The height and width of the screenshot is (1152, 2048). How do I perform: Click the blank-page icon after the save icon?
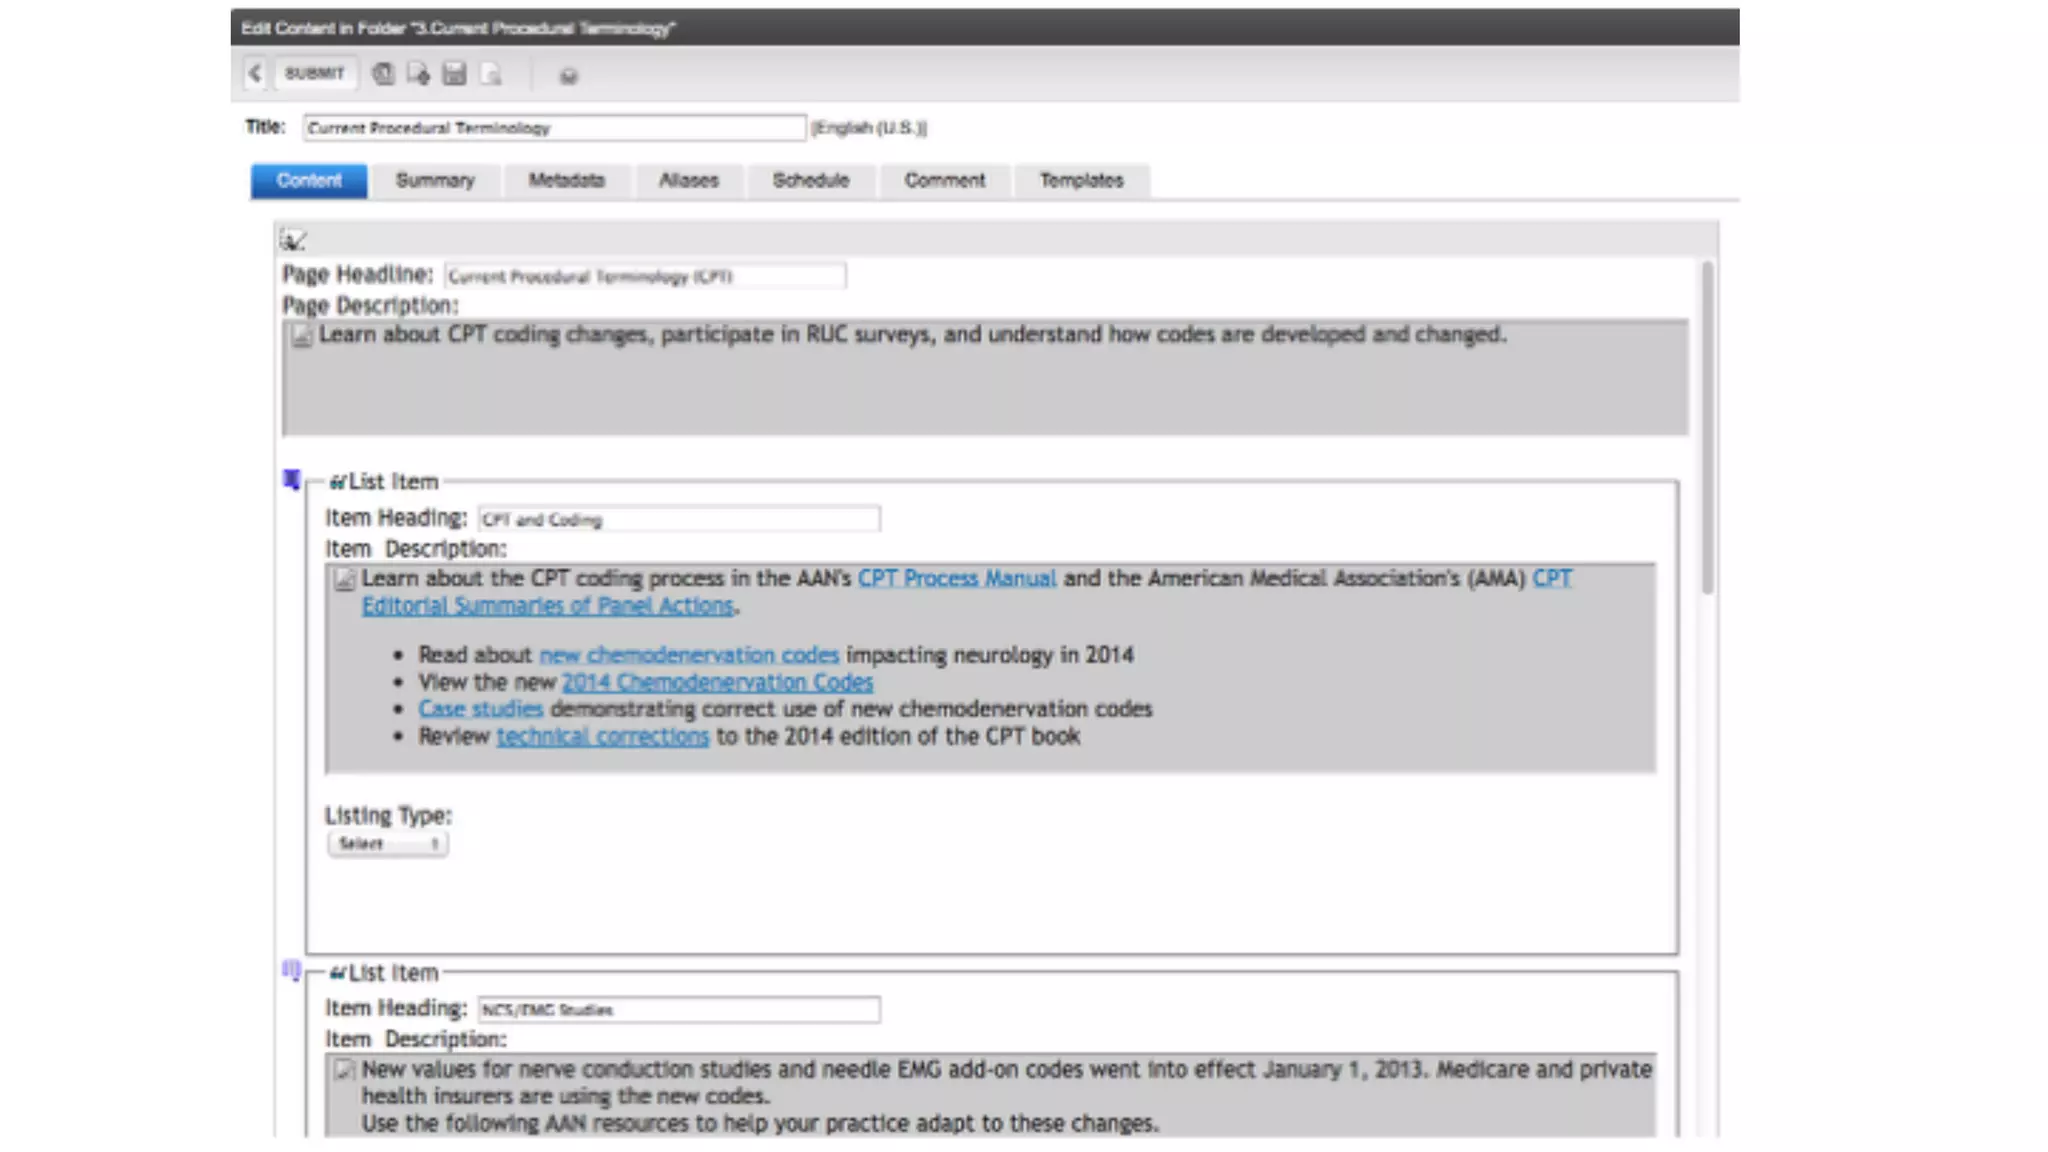pos(491,74)
